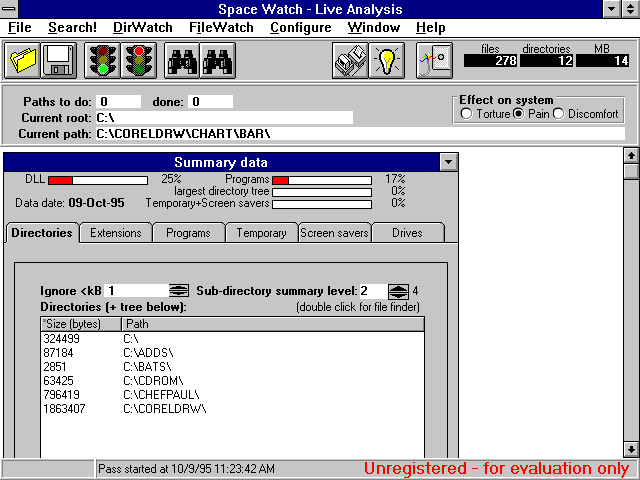The width and height of the screenshot is (640, 480).
Task: Click the first binoculars search icon
Action: pos(180,61)
